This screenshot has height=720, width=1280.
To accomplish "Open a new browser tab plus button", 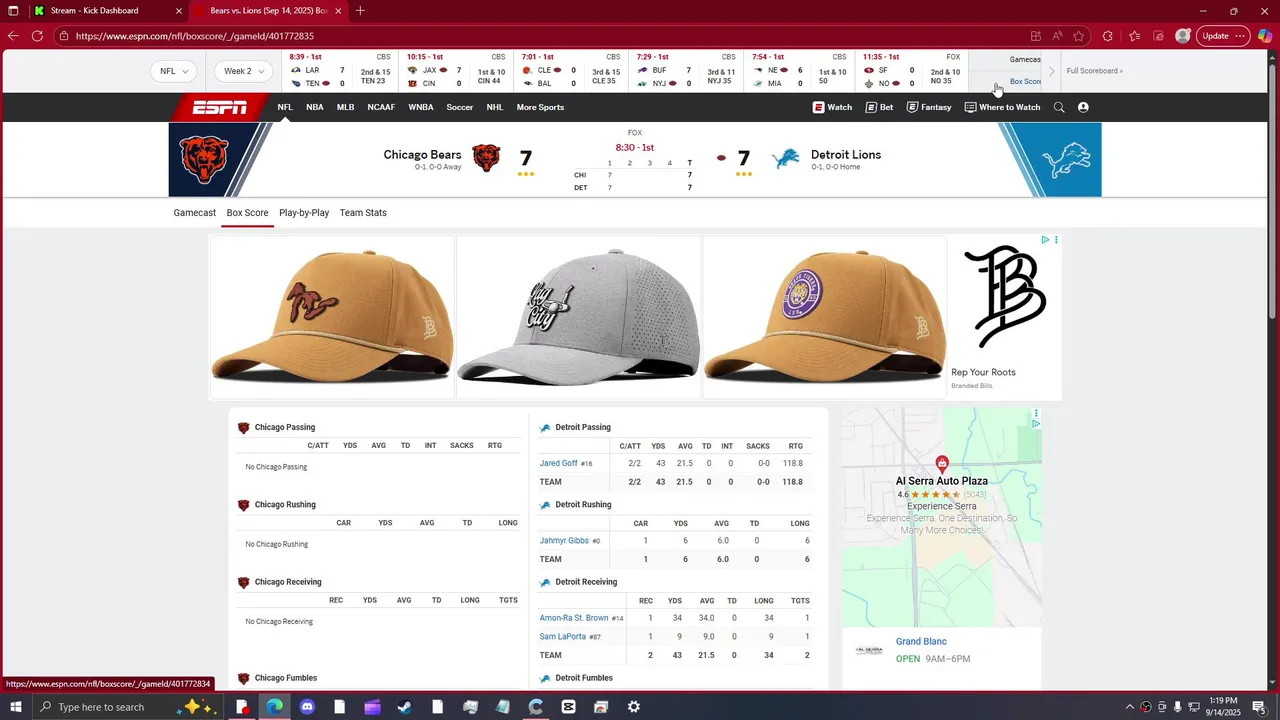I will pos(360,11).
